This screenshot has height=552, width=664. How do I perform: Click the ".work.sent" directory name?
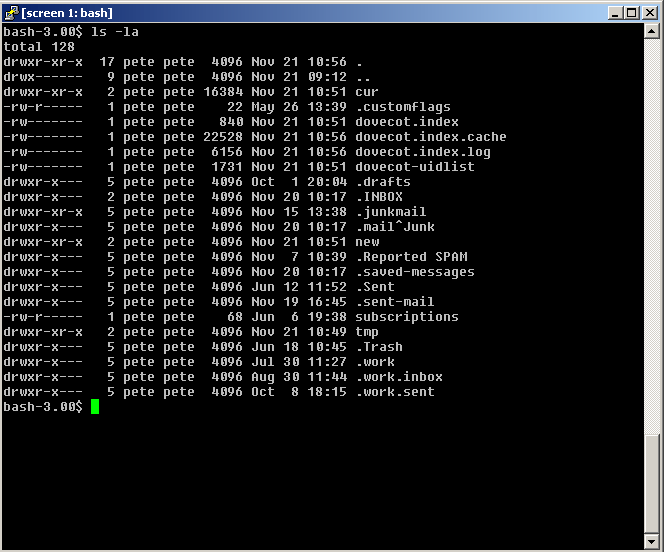point(395,392)
